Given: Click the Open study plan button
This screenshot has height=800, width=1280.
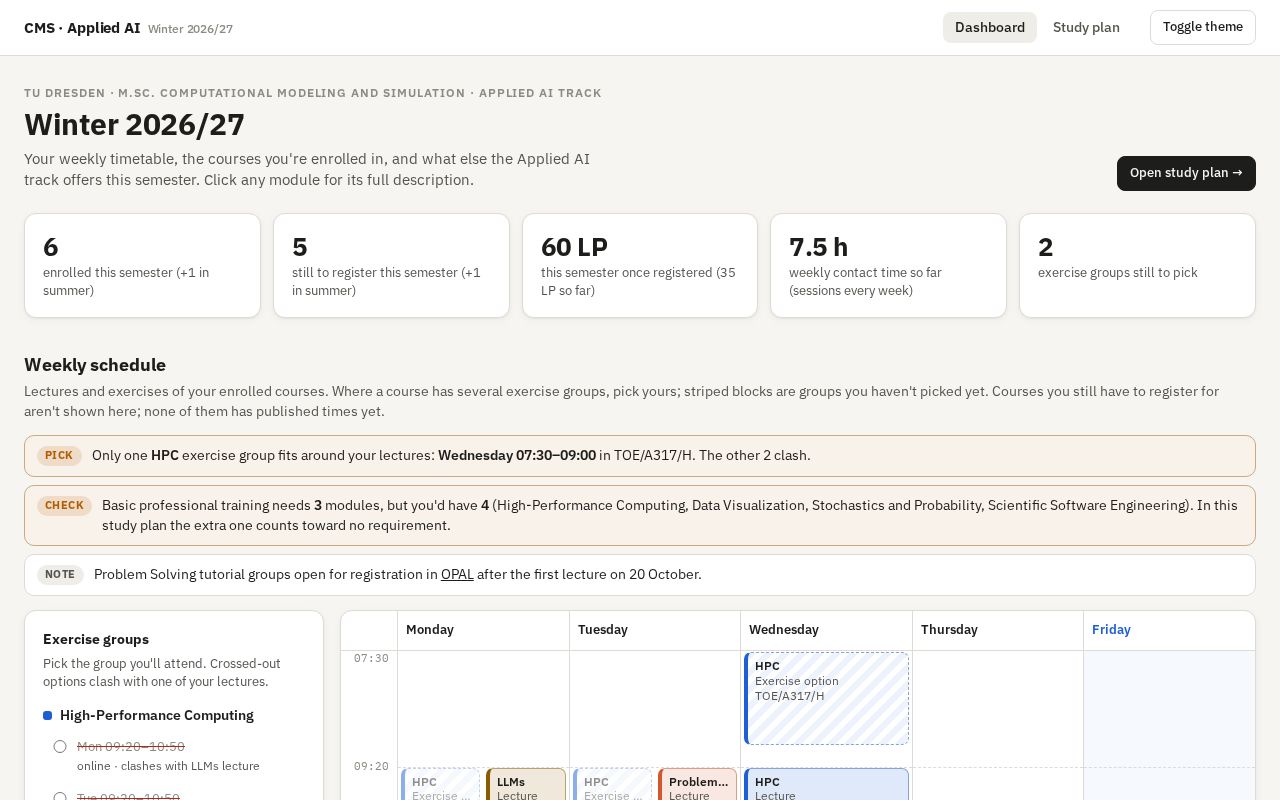Looking at the screenshot, I should click(x=1186, y=173).
